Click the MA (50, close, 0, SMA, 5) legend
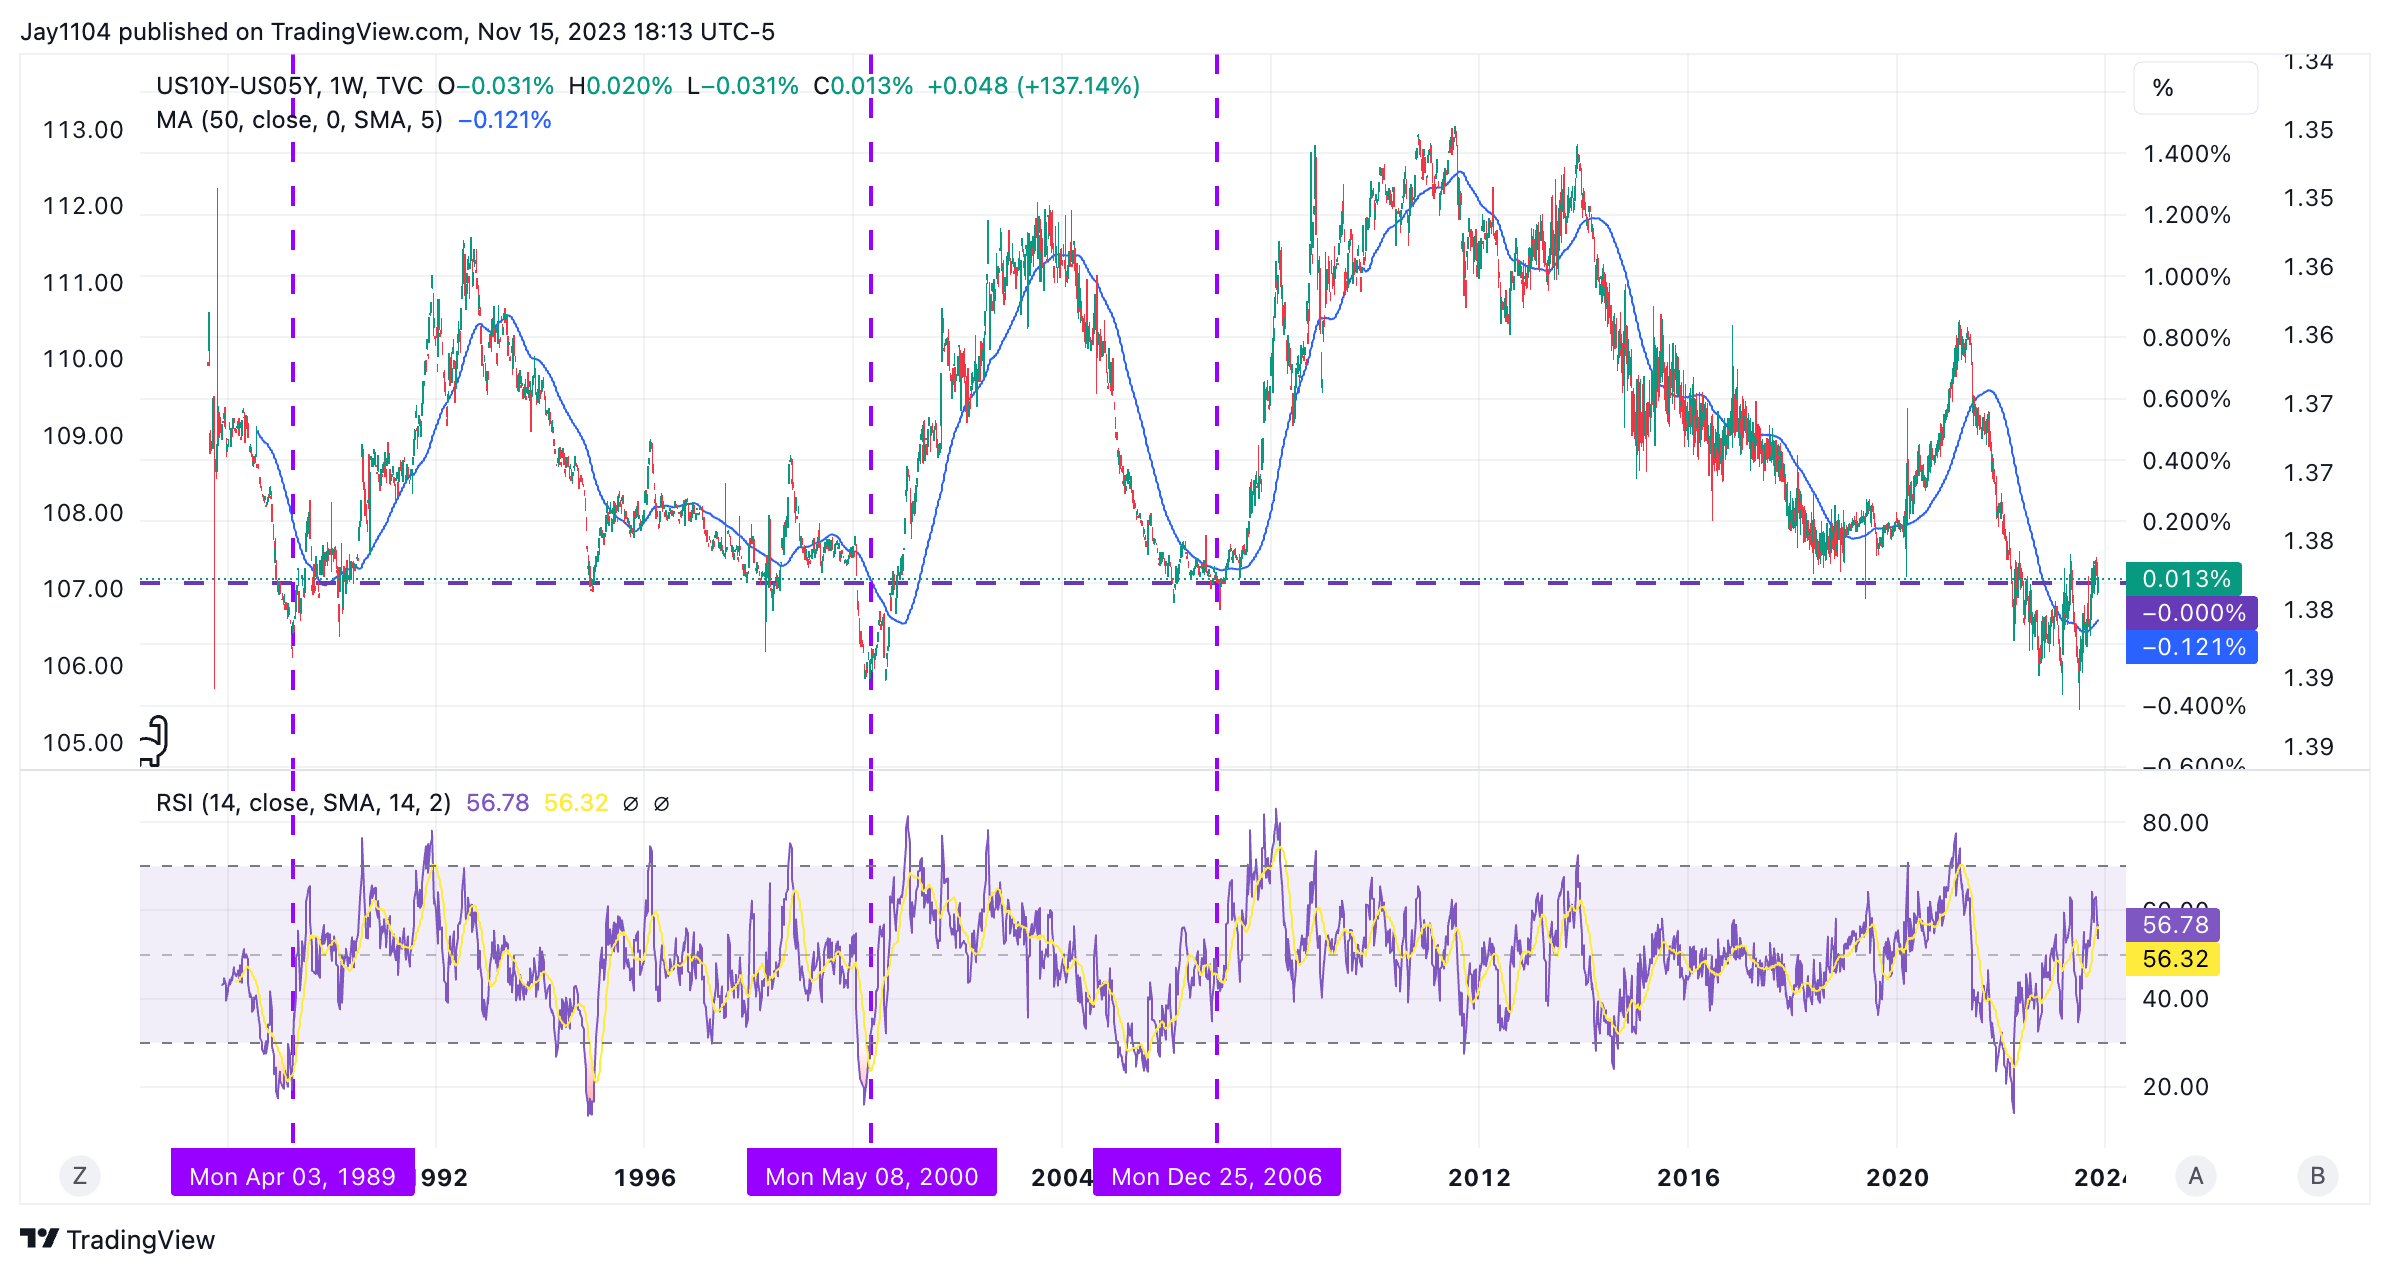The image size is (2390, 1274). pyautogui.click(x=299, y=120)
